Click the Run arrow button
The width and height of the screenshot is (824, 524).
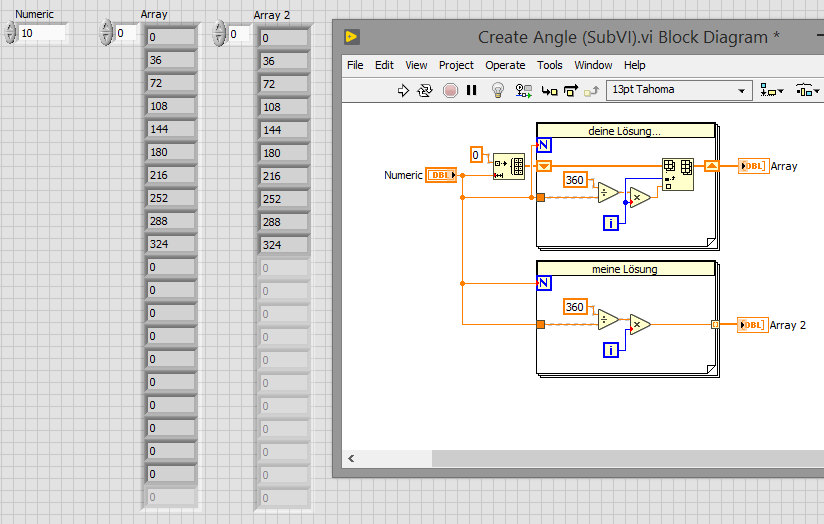point(404,90)
